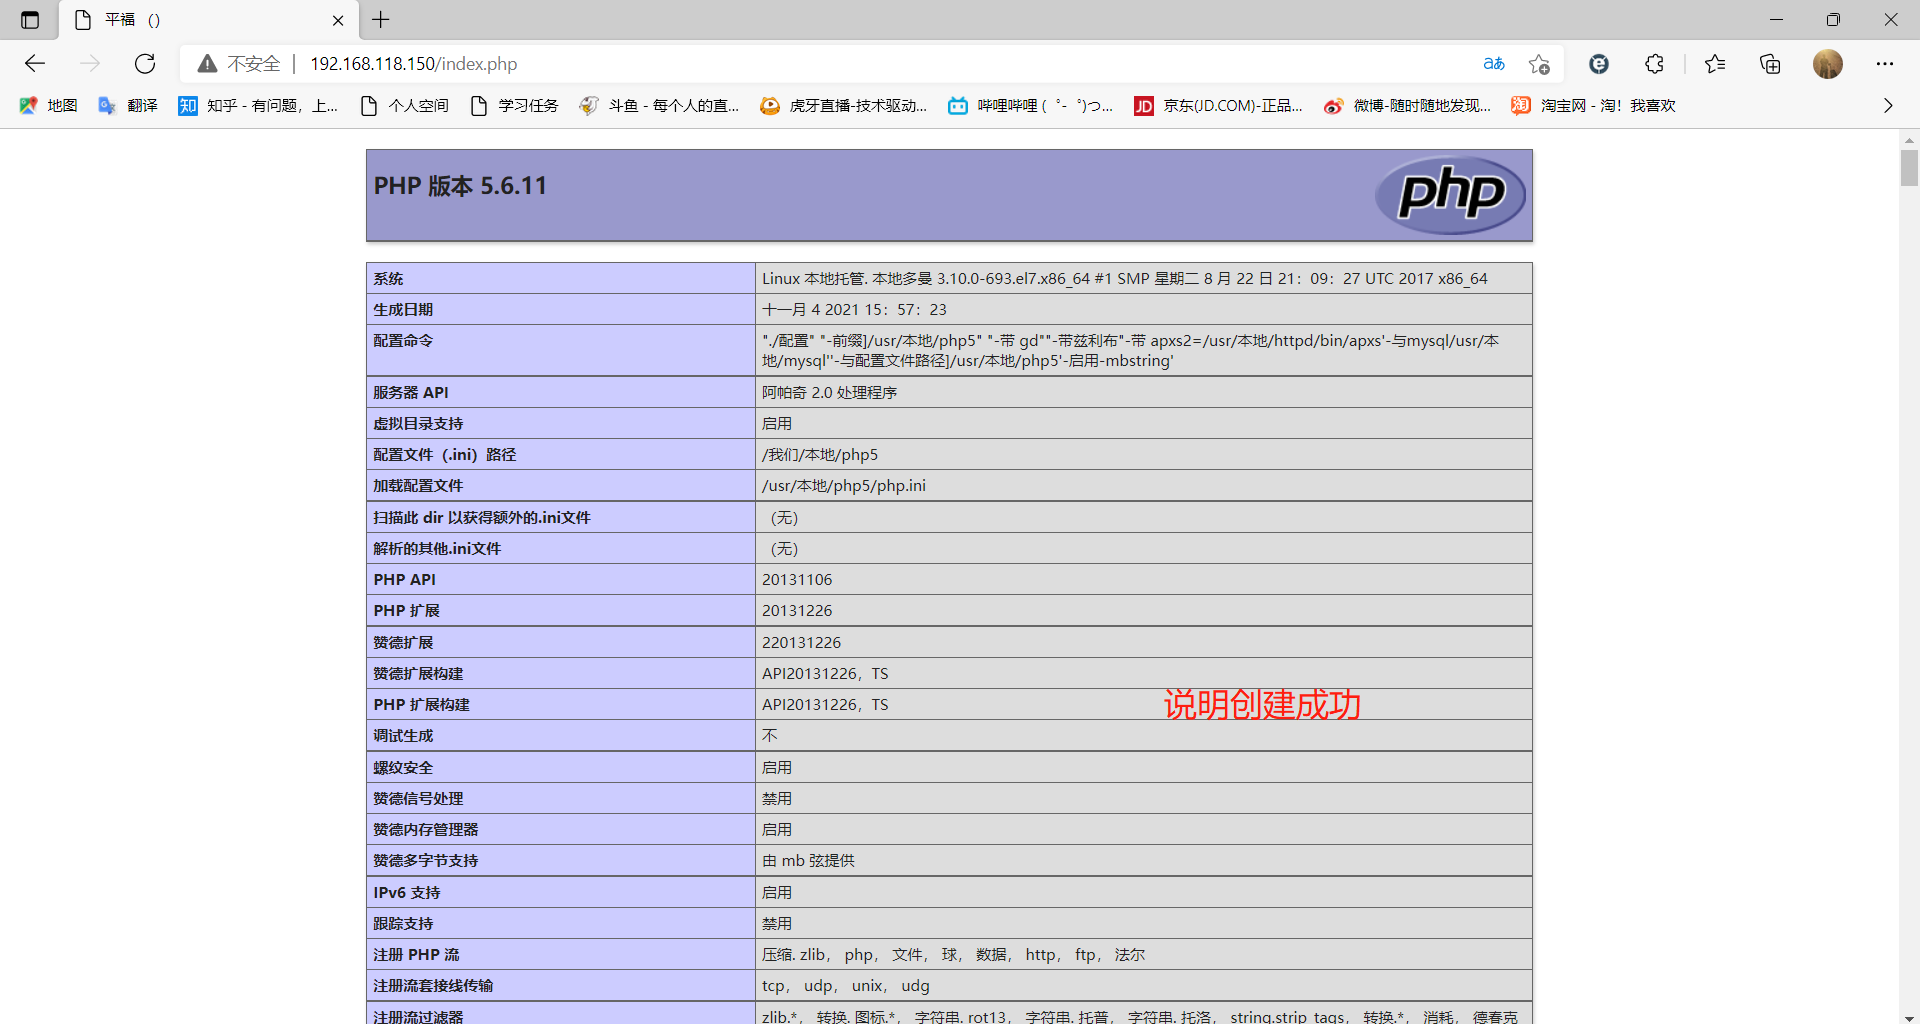Open the browser extensions puzzle icon
Screen dimensions: 1920x1024
(x=1655, y=64)
